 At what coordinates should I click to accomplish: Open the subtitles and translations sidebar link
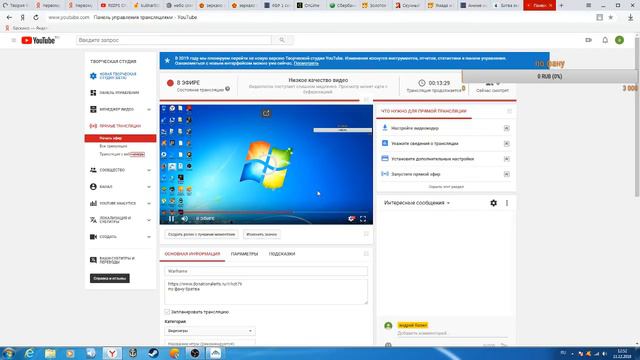point(113,260)
